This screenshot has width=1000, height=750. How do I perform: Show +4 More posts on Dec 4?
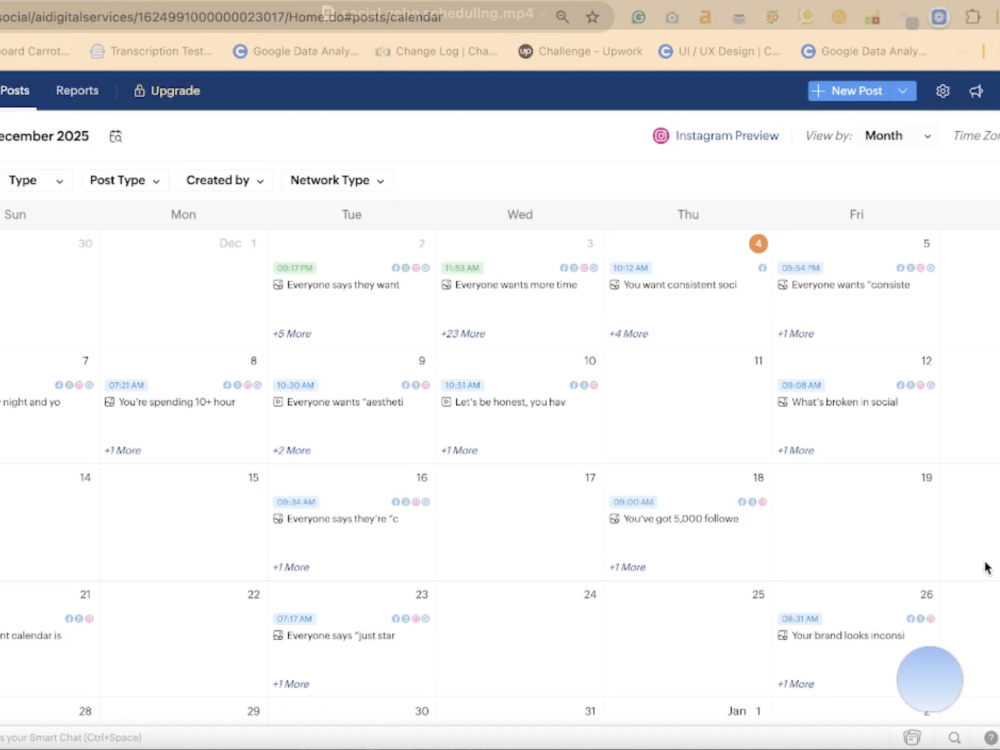(x=629, y=334)
